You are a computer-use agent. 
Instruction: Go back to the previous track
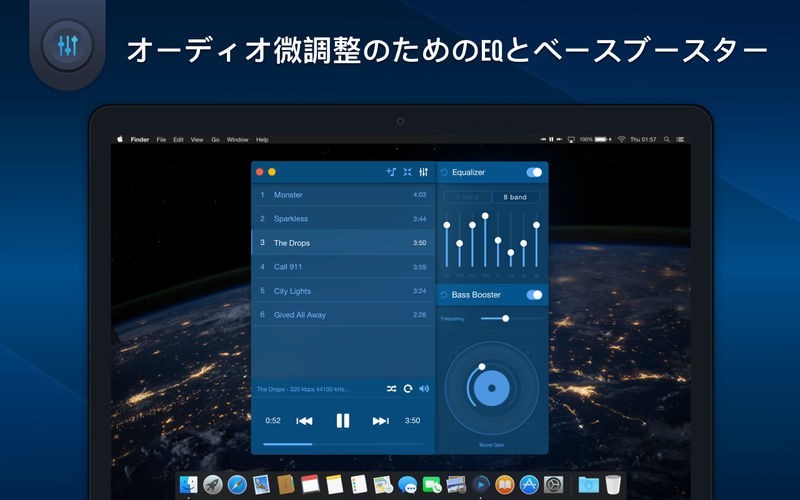point(305,421)
